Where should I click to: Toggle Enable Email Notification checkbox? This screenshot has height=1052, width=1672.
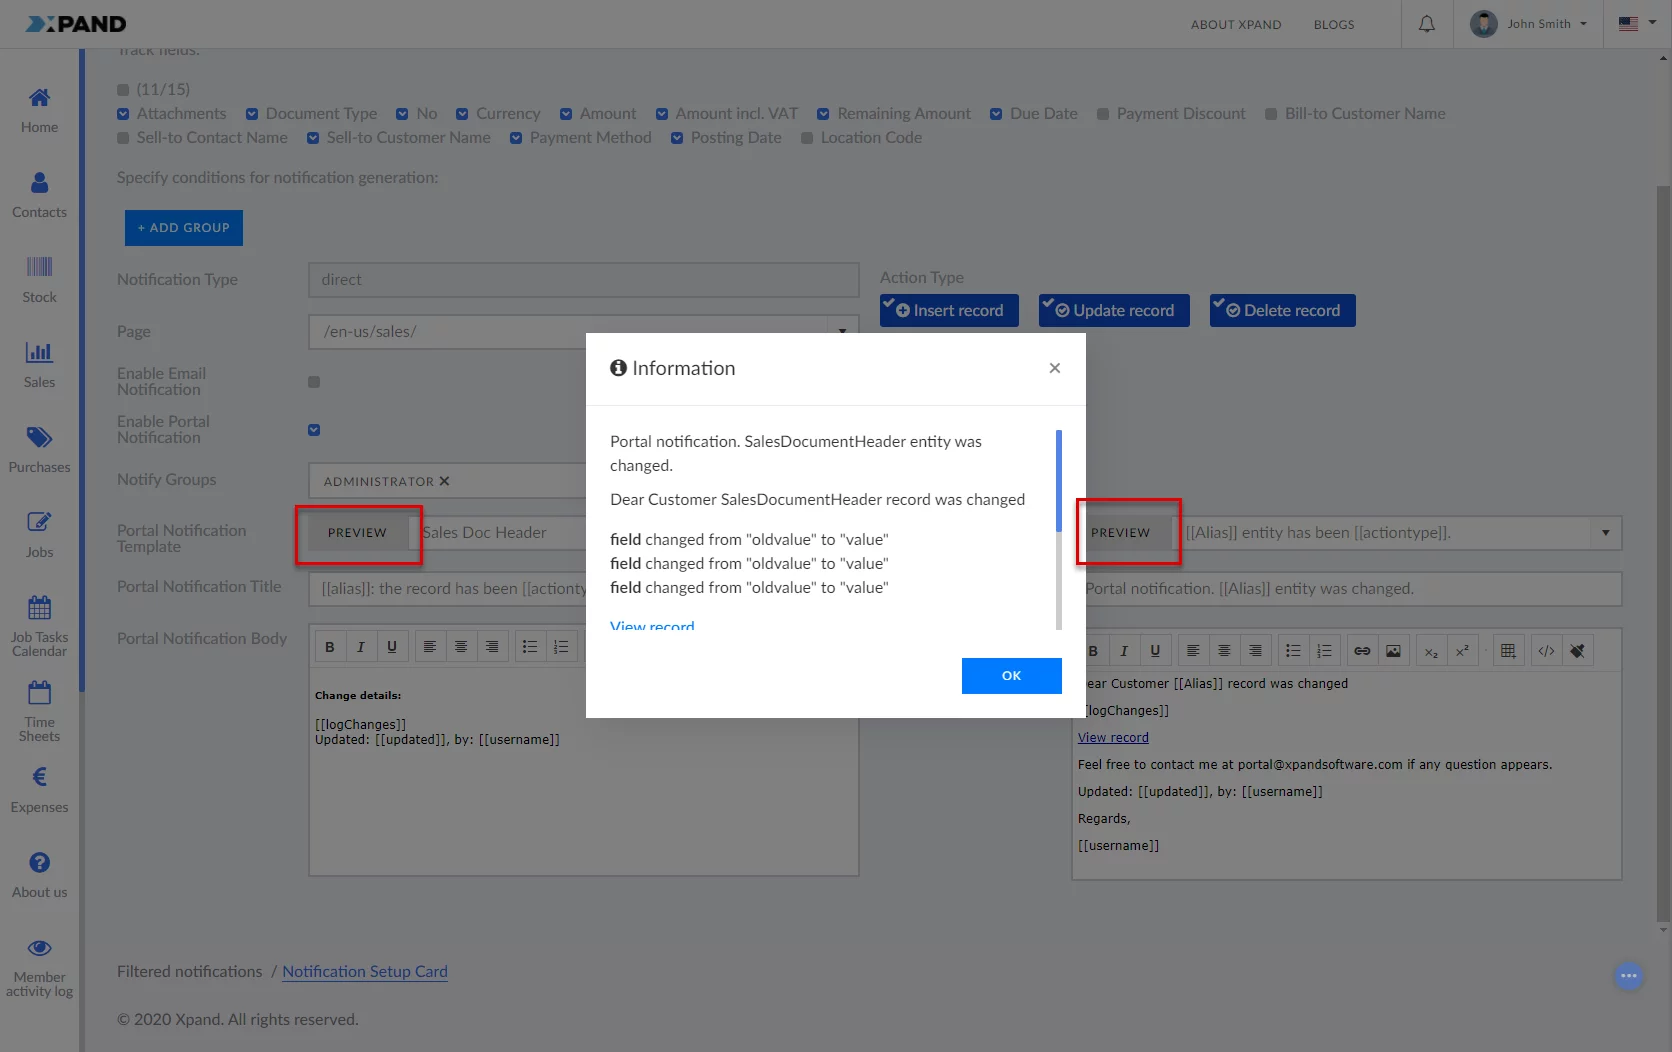pyautogui.click(x=314, y=382)
